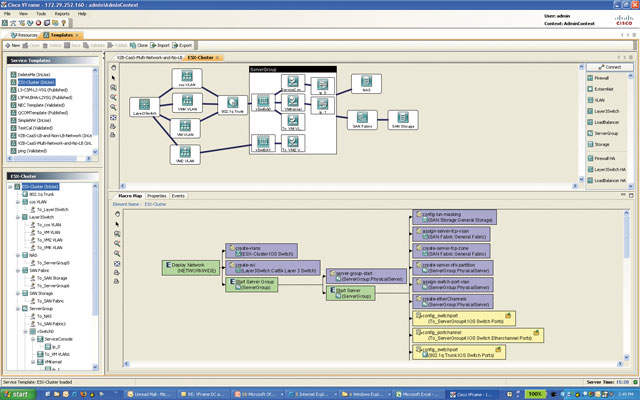This screenshot has width=640, height=400.
Task: Collapse the ServiceConsole tree node
Action: 33,339
